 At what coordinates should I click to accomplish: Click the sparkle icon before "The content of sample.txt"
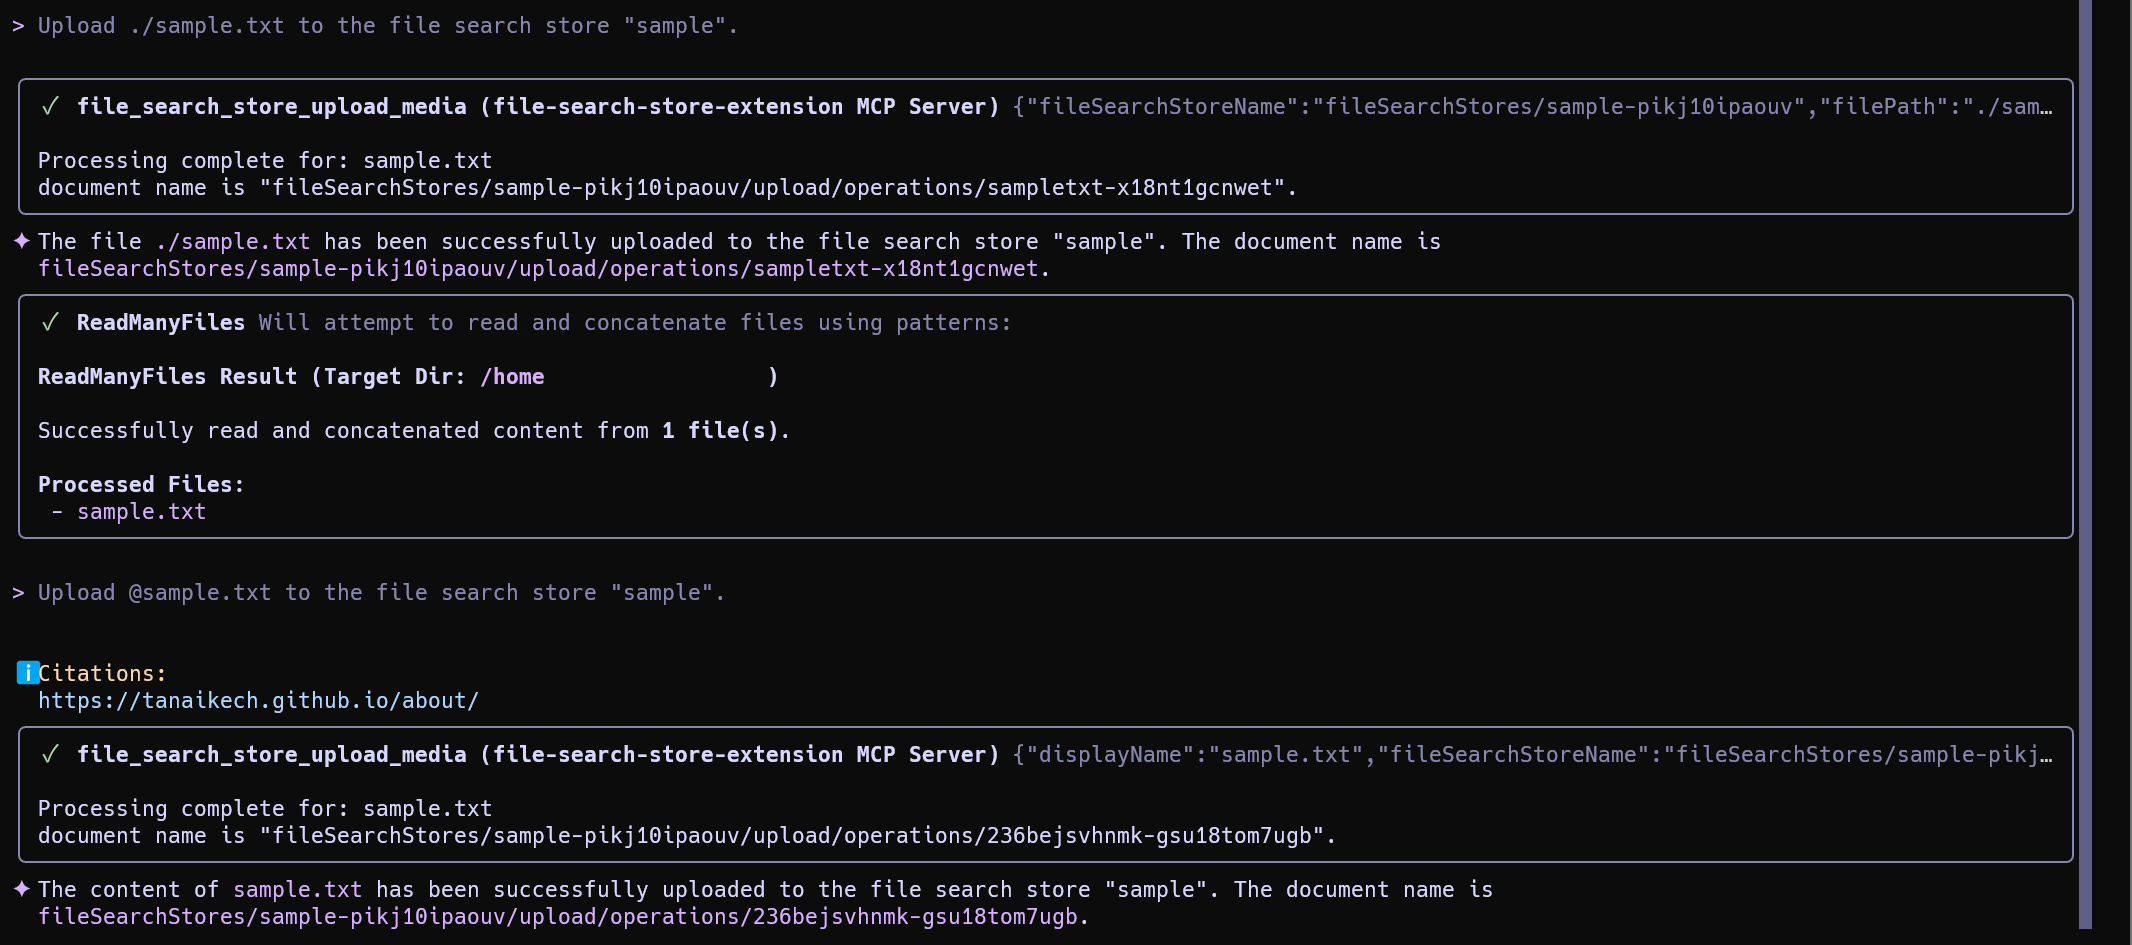22,889
